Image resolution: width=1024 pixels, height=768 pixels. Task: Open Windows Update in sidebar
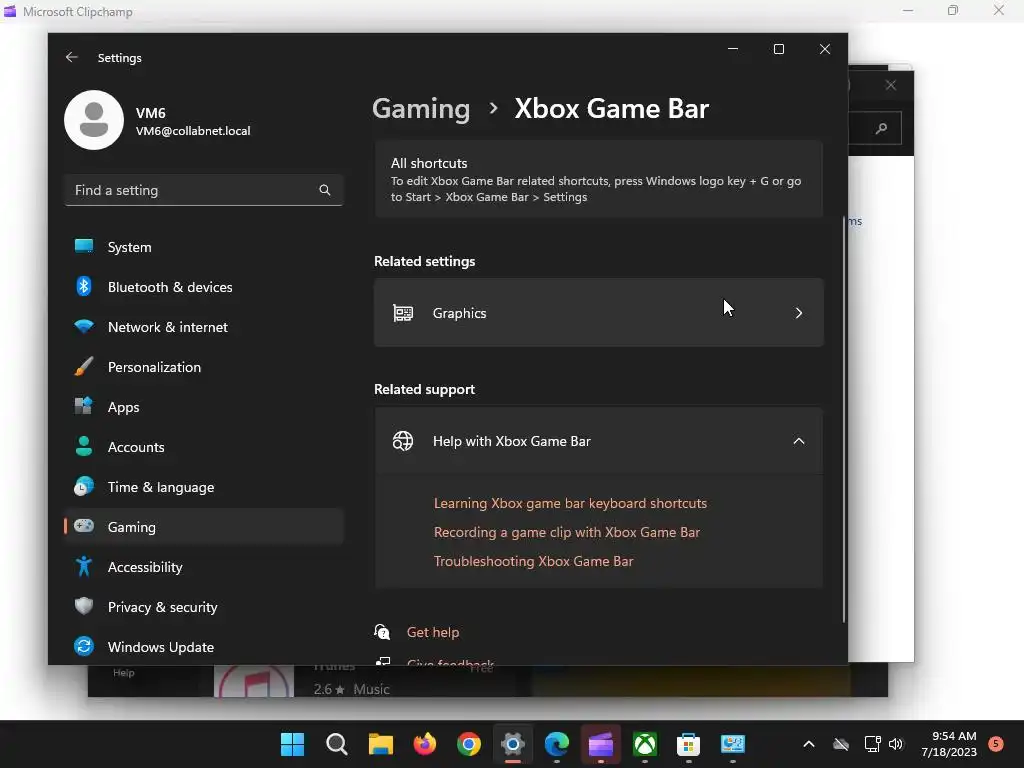pos(204,647)
